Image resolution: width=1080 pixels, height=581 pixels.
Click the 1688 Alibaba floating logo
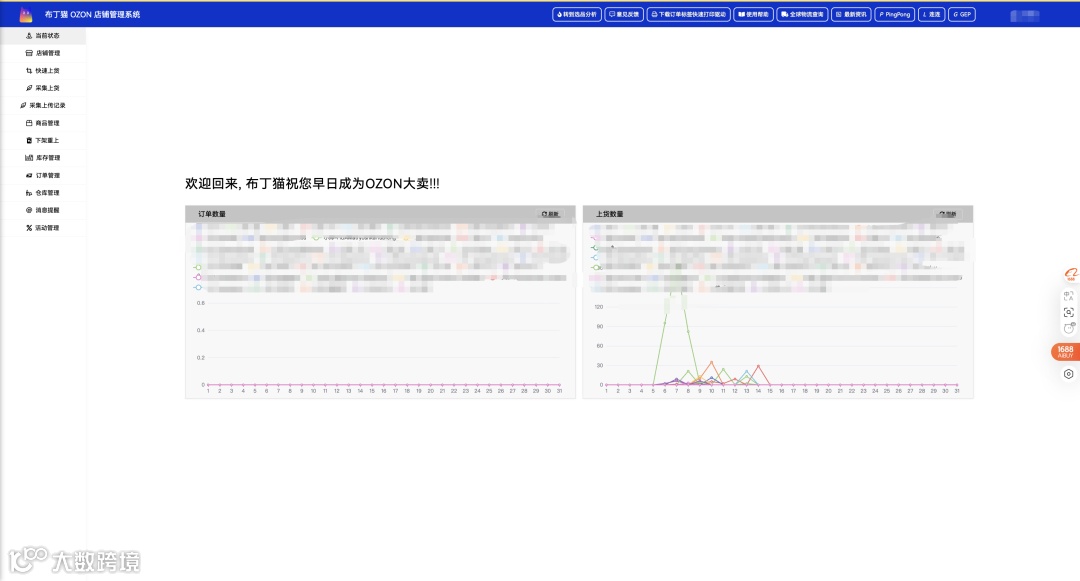point(1070,275)
